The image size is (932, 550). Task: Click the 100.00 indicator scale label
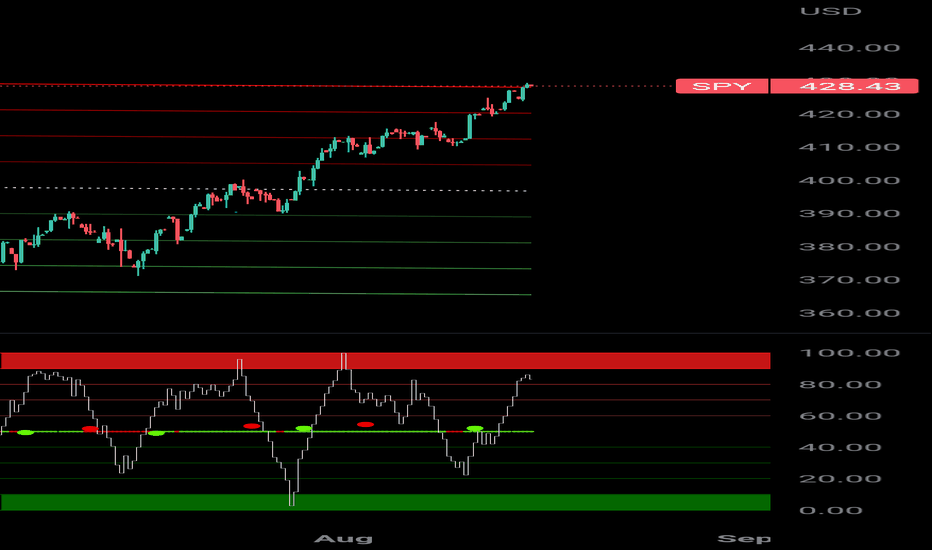click(849, 353)
